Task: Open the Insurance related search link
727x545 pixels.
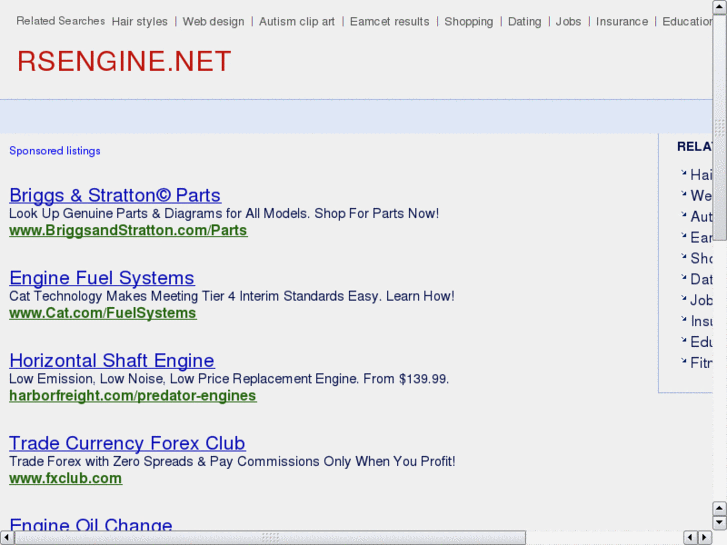Action: pyautogui.click(x=622, y=22)
